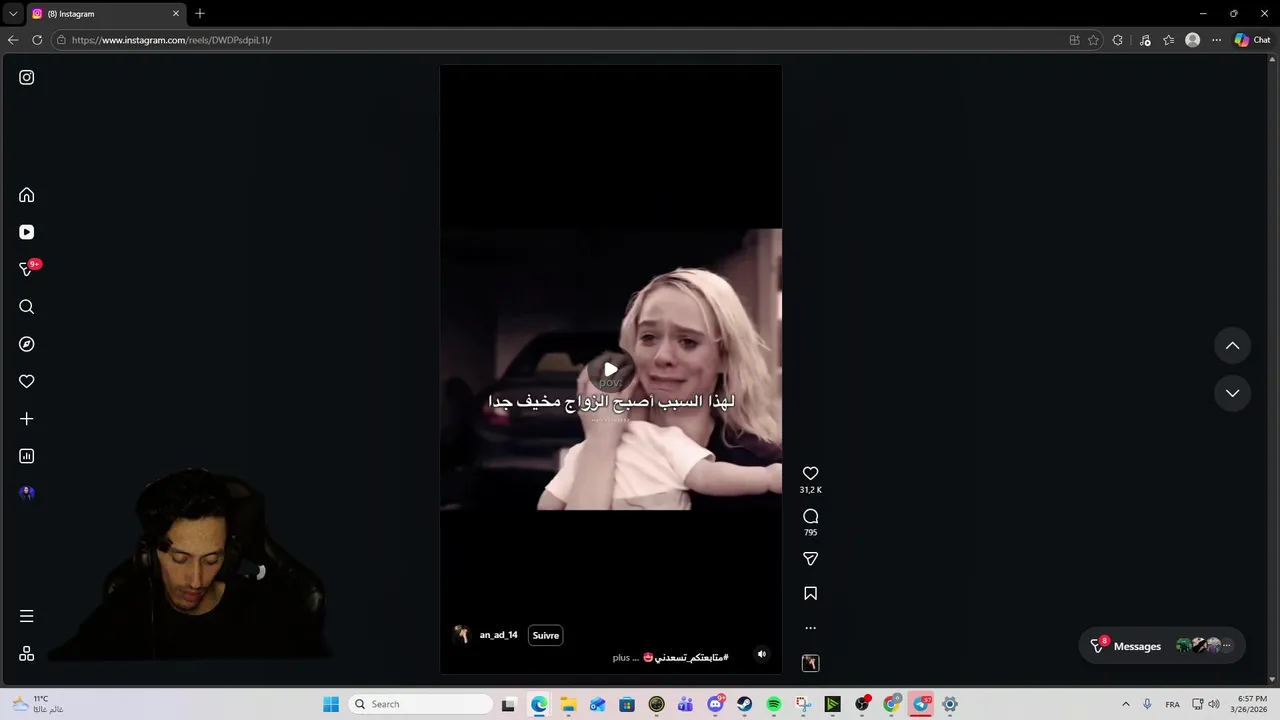Open File Explorer from taskbar
The image size is (1280, 720).
point(568,704)
